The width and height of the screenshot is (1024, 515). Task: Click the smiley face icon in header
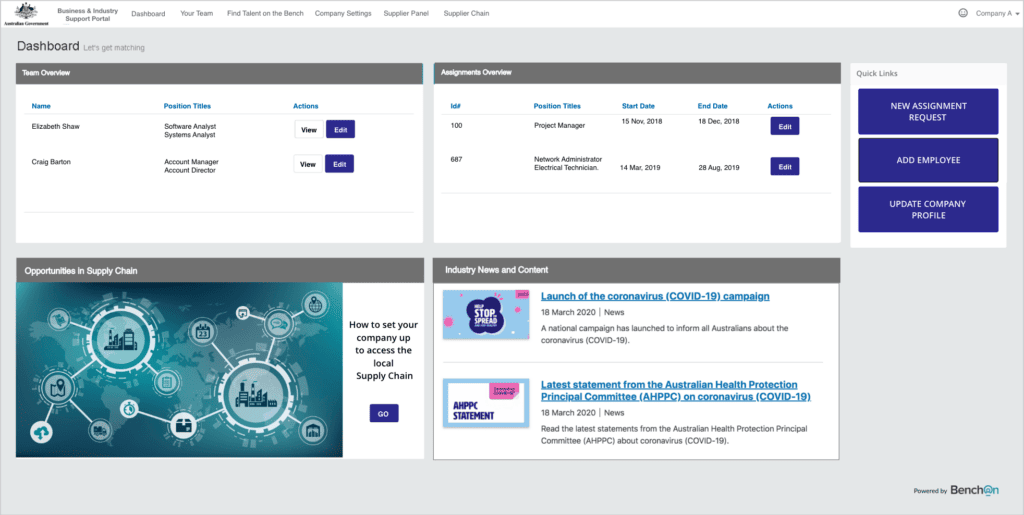click(963, 14)
